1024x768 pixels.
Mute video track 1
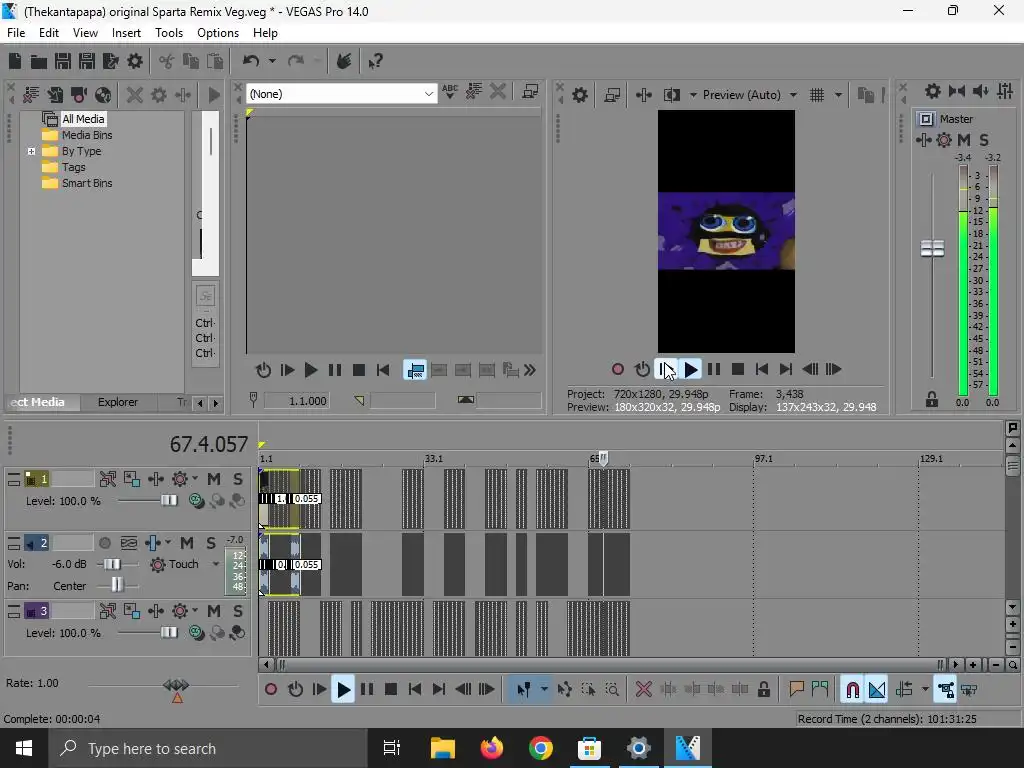click(214, 479)
